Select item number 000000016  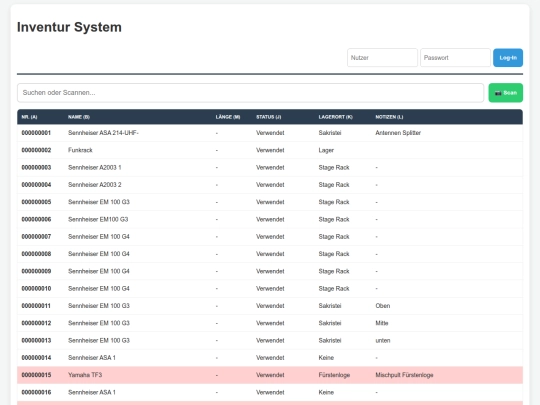pos(36,392)
